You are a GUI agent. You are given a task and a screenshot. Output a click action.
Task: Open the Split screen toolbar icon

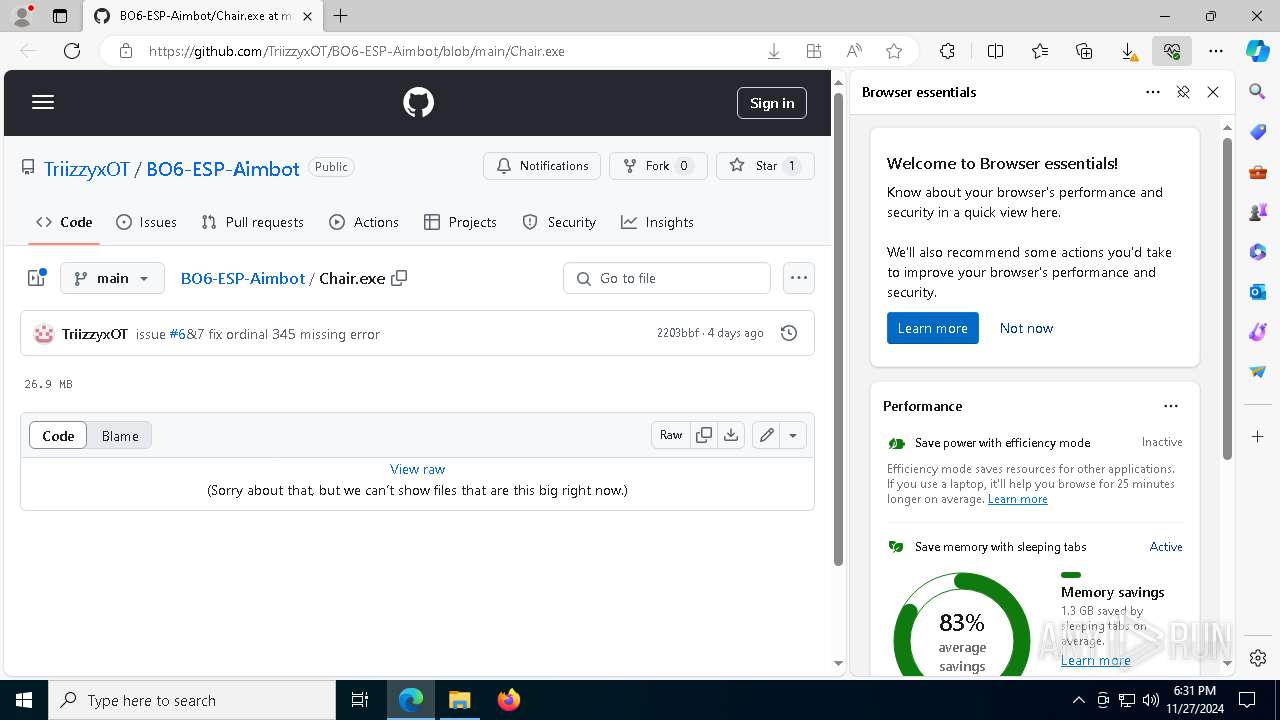(996, 51)
